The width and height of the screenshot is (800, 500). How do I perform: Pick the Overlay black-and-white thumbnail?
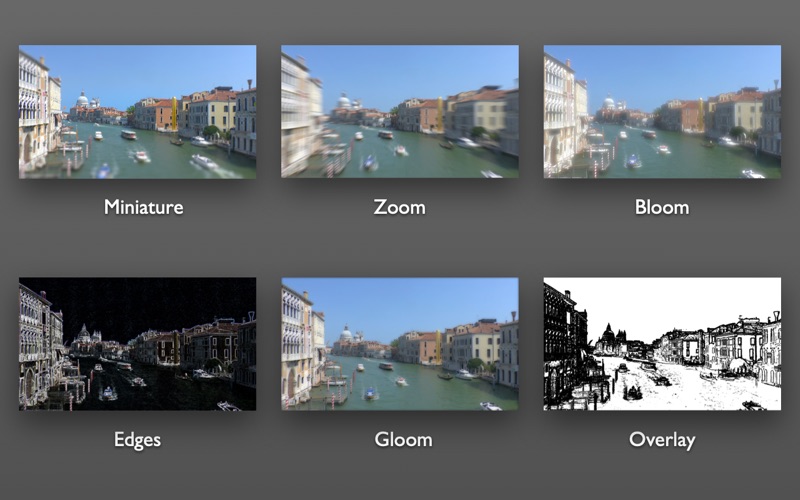click(x=662, y=344)
